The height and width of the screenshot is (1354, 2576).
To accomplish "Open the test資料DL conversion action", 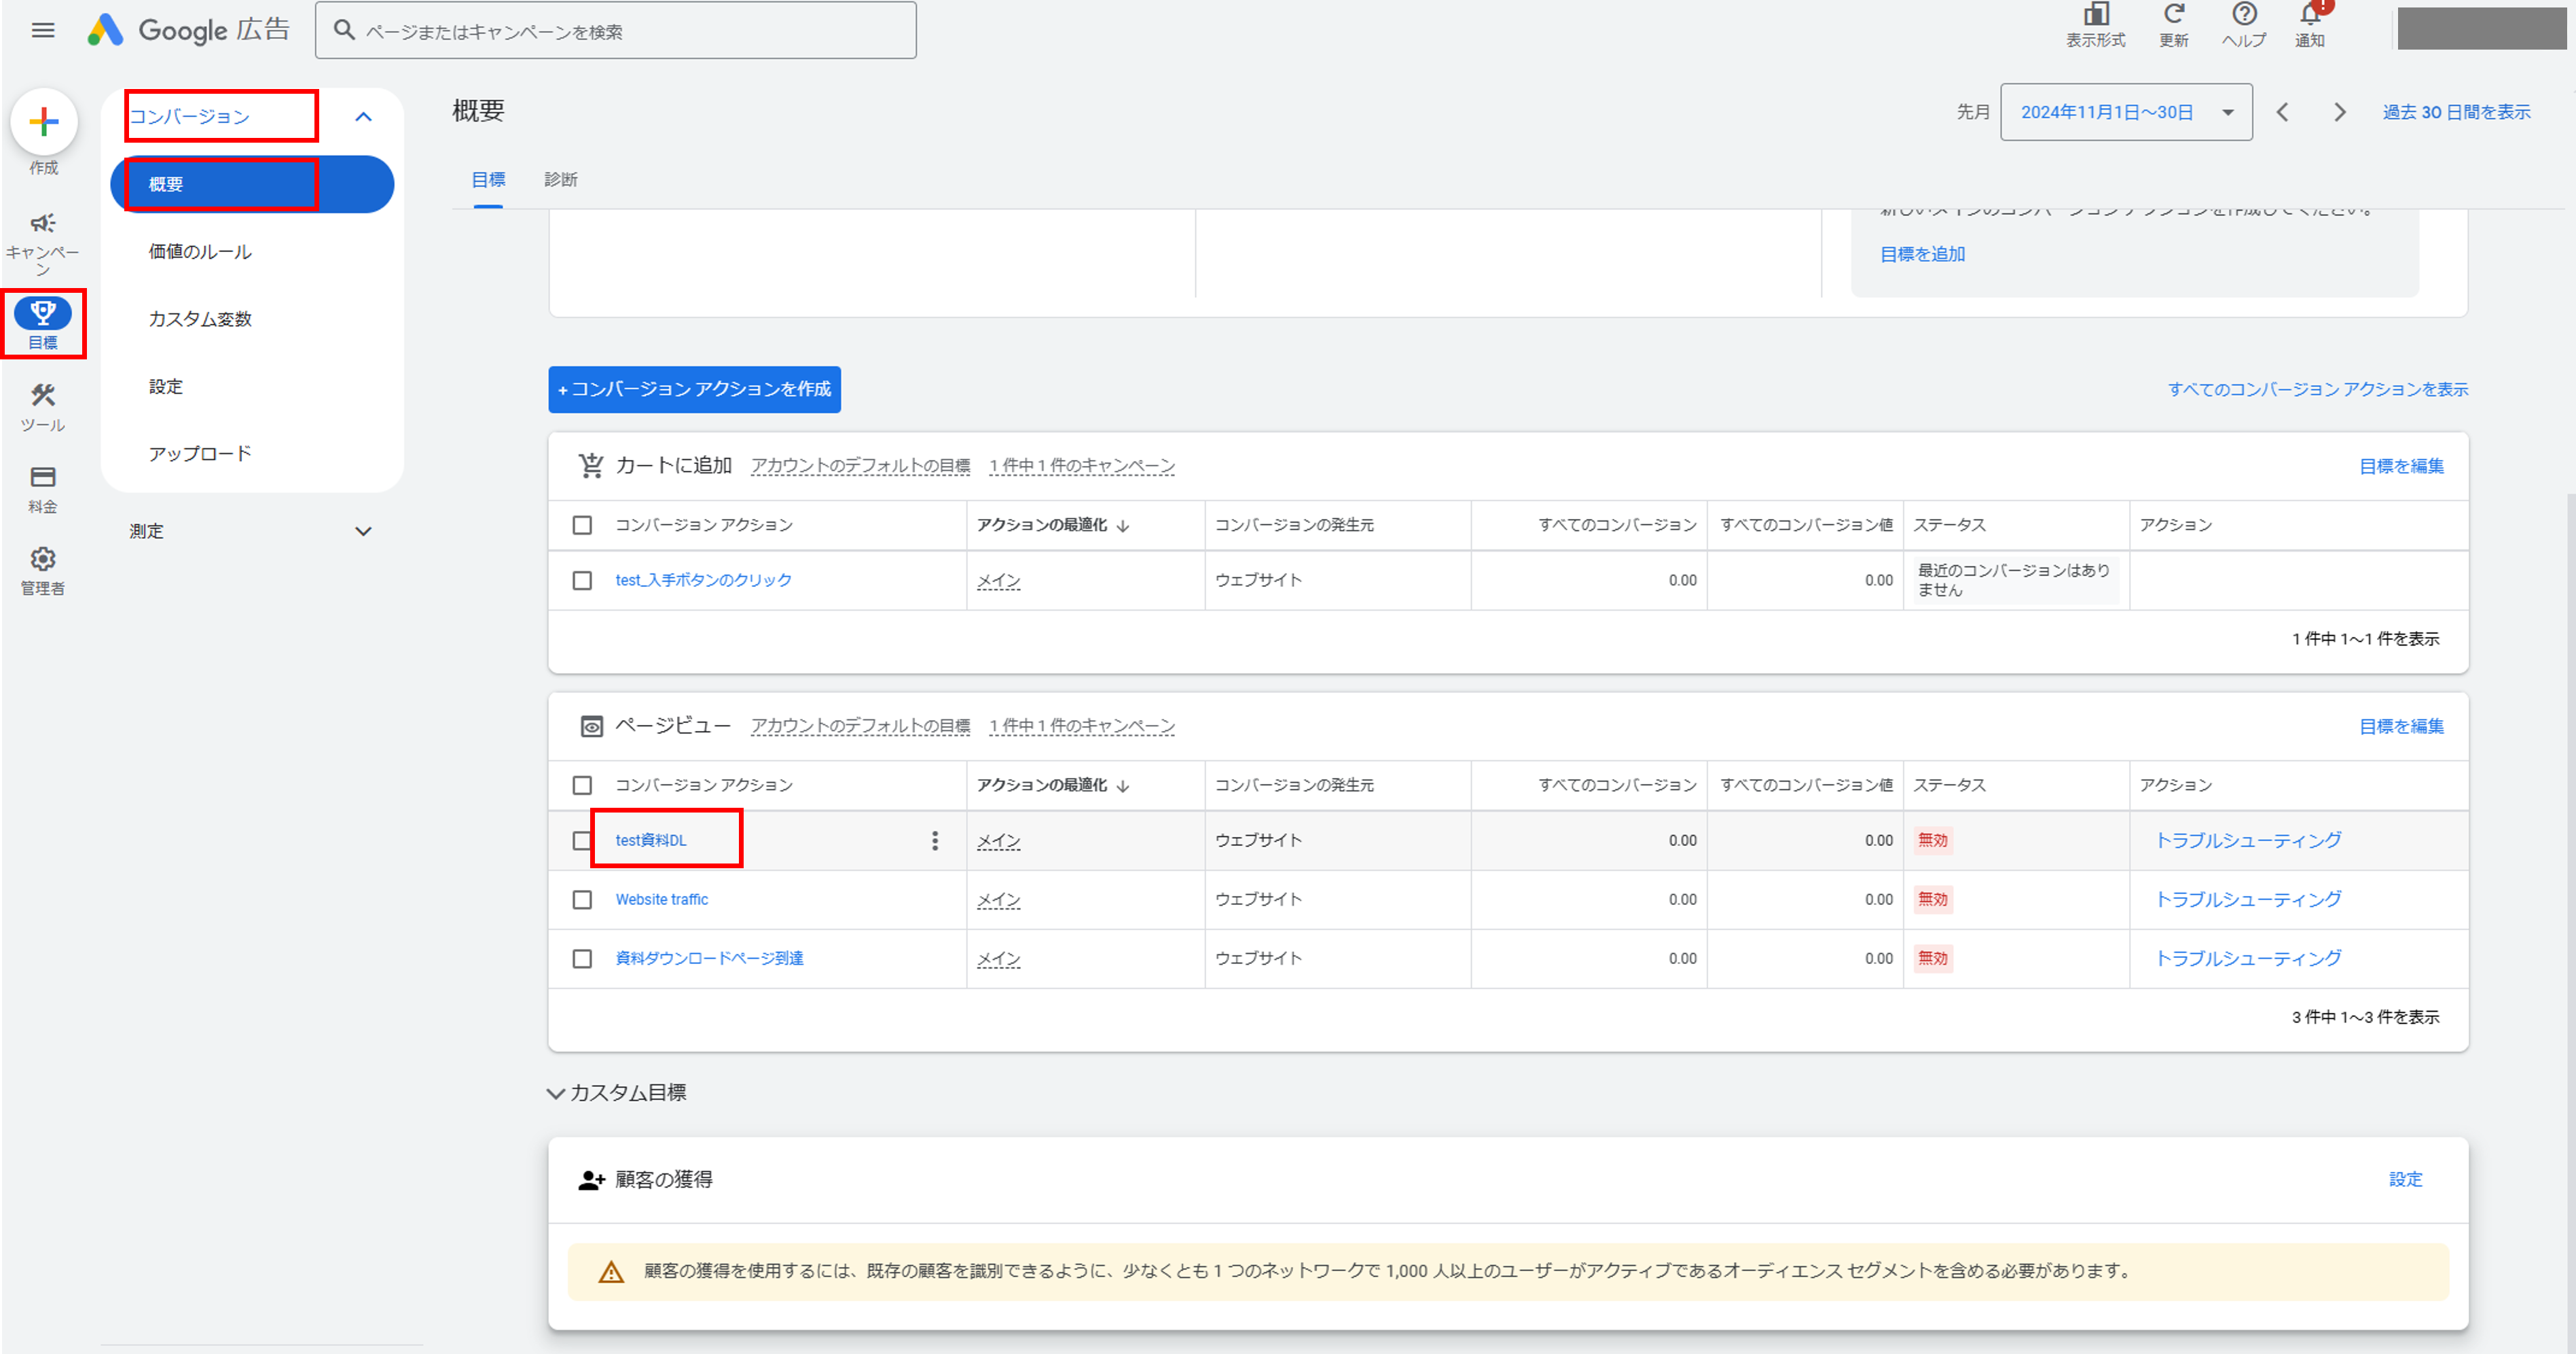I will coord(651,841).
